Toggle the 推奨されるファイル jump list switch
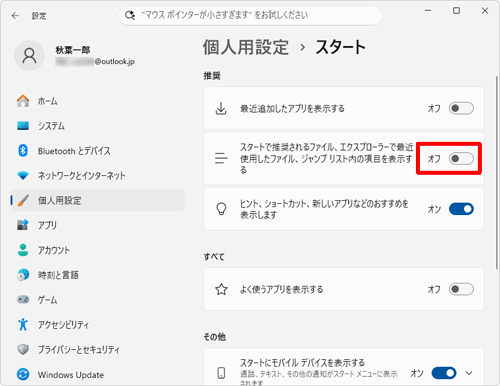This screenshot has height=386, width=500. (x=461, y=158)
